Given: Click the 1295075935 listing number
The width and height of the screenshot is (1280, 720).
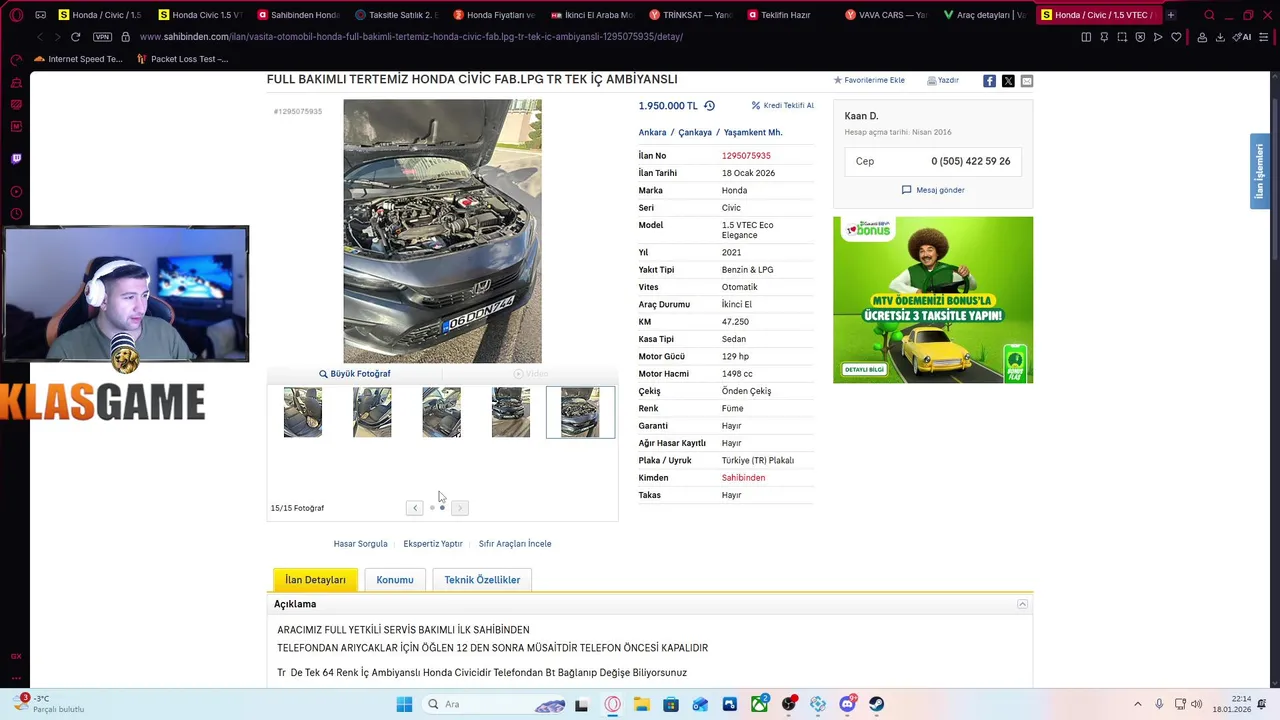Looking at the screenshot, I should pyautogui.click(x=746, y=156).
